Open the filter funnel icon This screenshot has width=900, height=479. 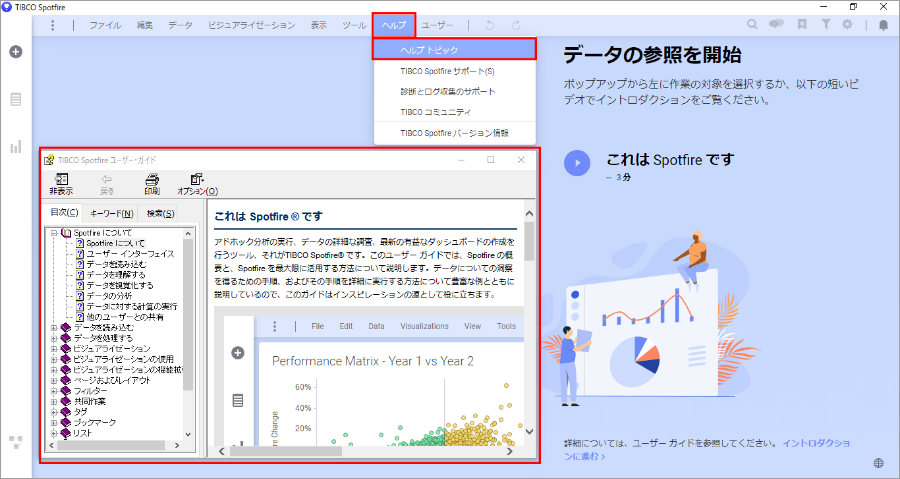[825, 24]
